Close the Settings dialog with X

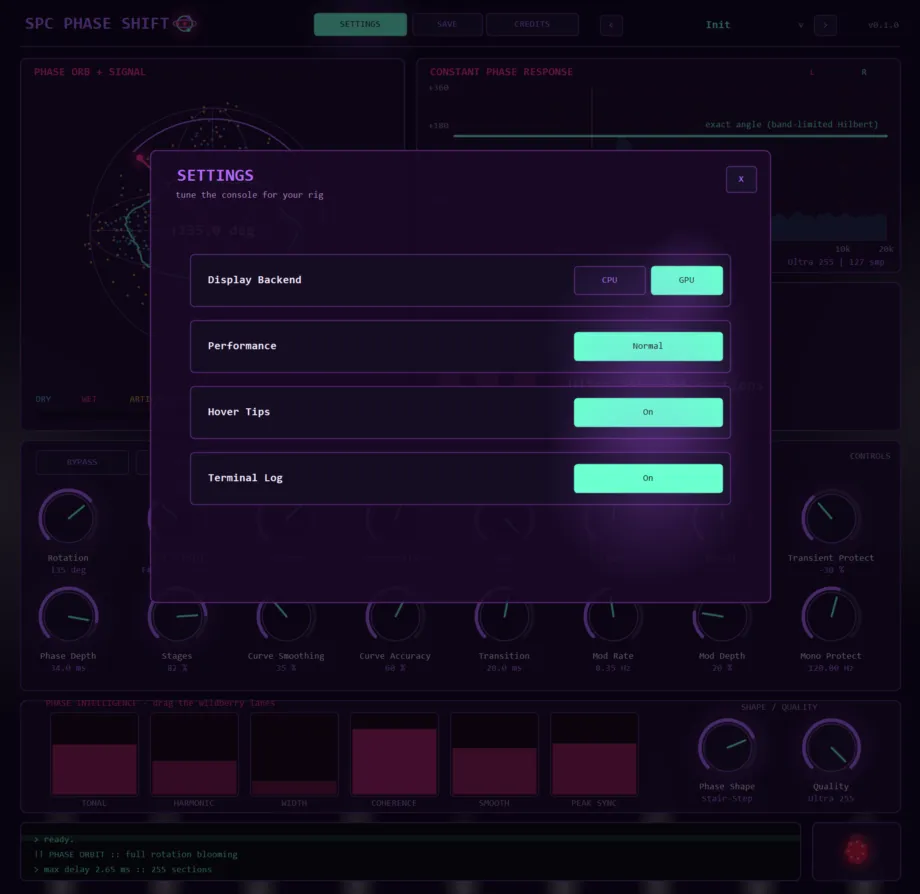741,180
